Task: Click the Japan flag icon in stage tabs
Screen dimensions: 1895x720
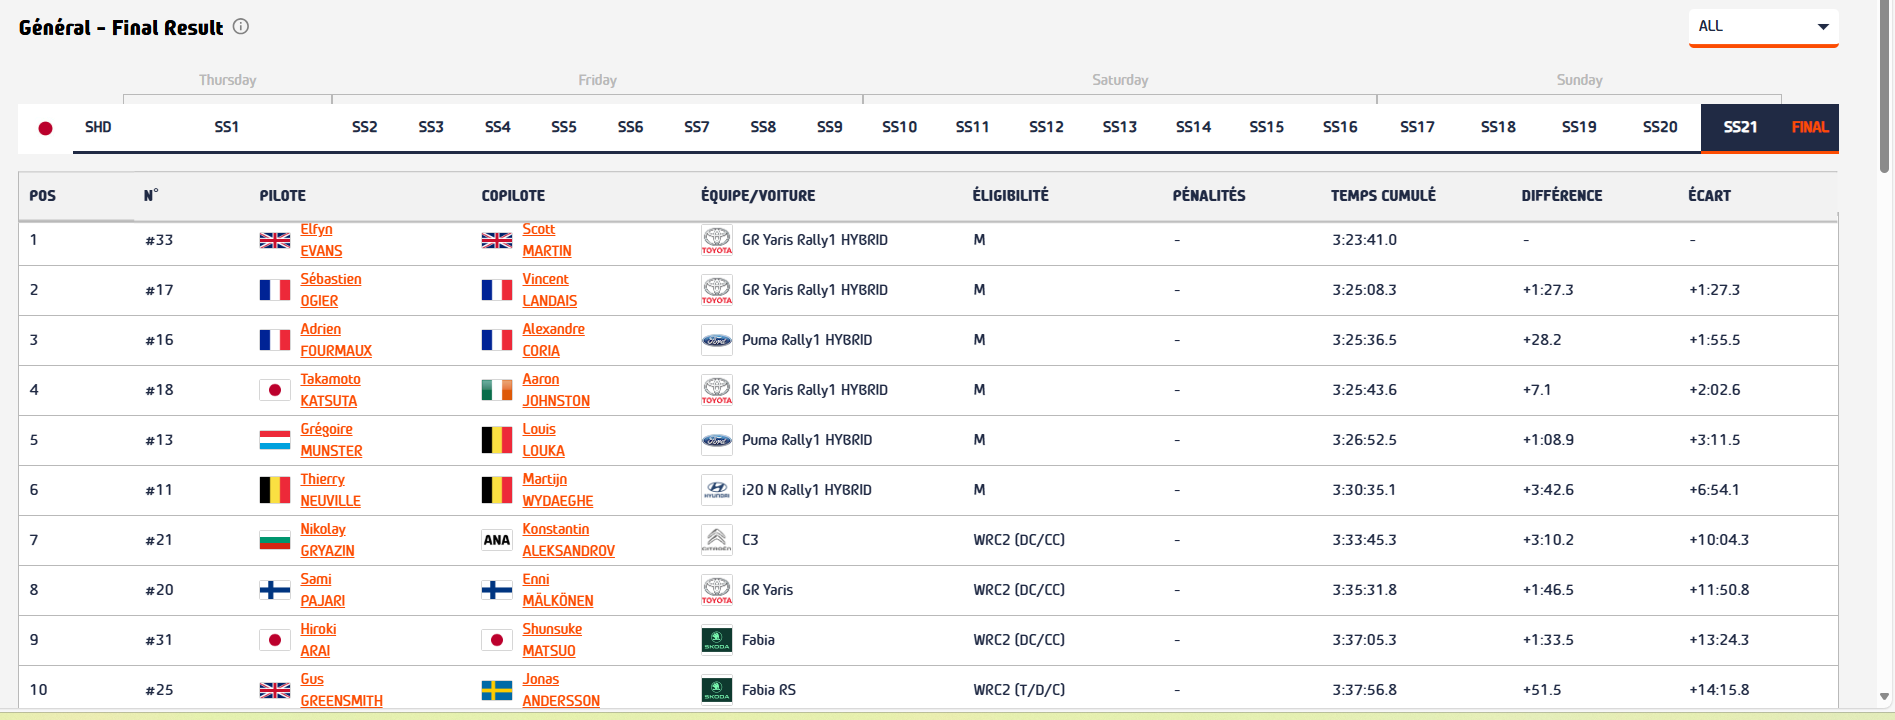Action: [45, 128]
